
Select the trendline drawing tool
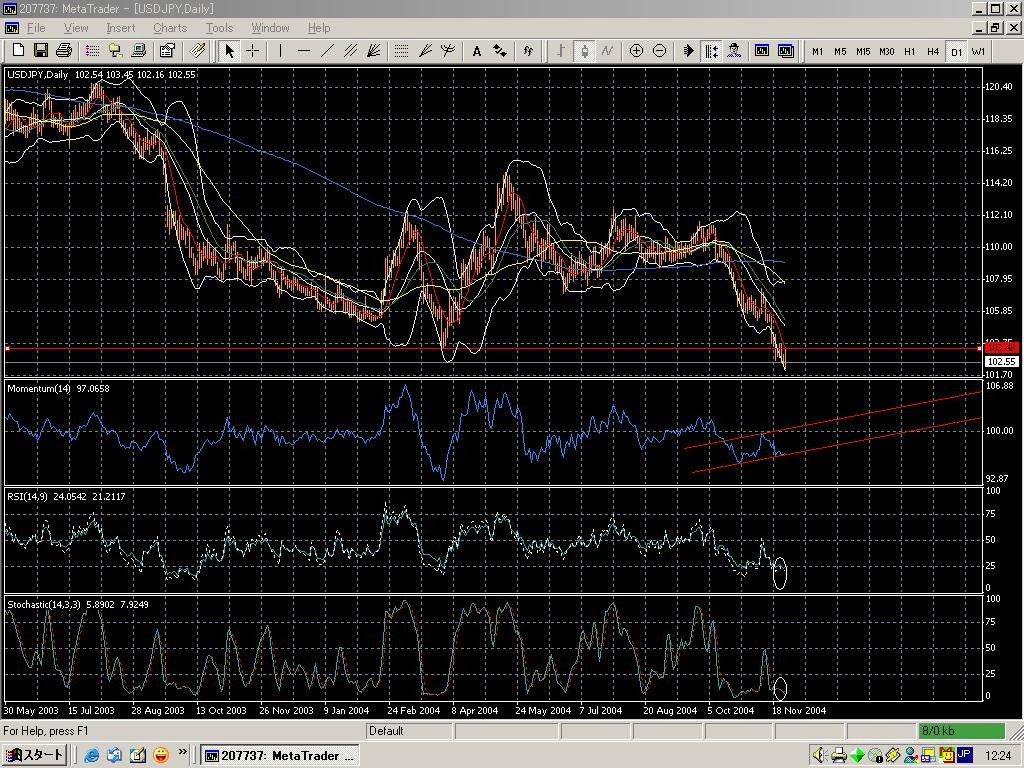point(327,51)
